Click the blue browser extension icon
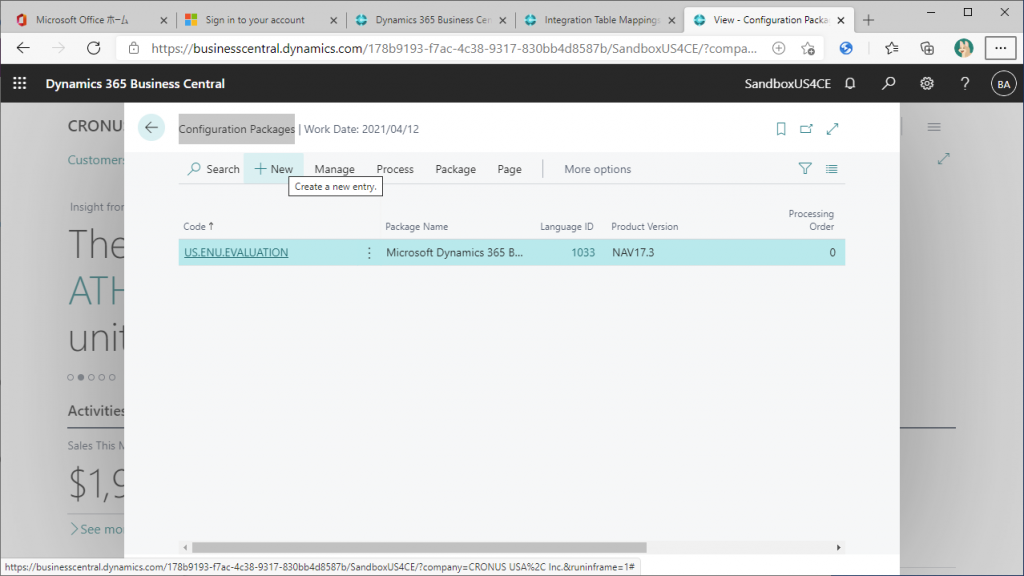 tap(846, 48)
